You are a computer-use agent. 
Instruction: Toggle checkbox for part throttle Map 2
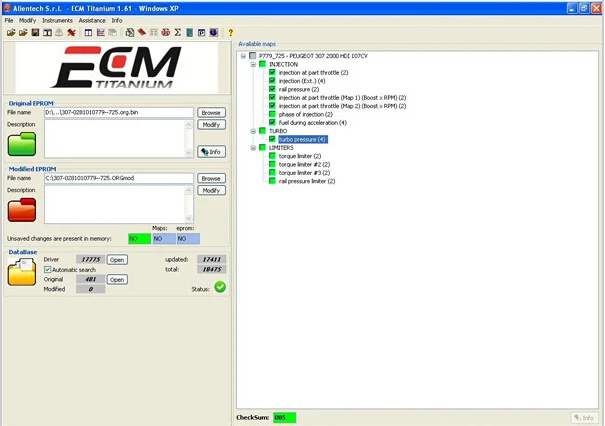coord(272,106)
